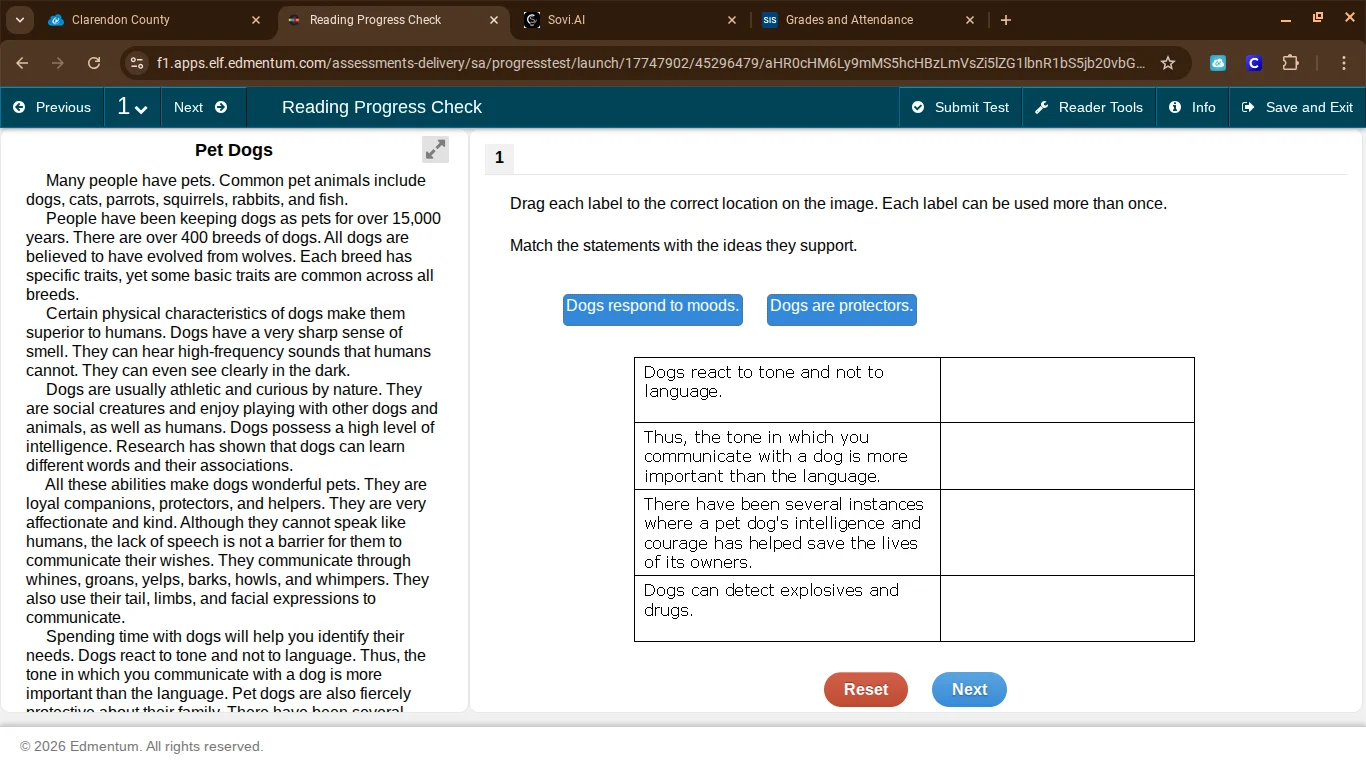Open the blue C extension icon
1366x768 pixels.
tap(1254, 63)
